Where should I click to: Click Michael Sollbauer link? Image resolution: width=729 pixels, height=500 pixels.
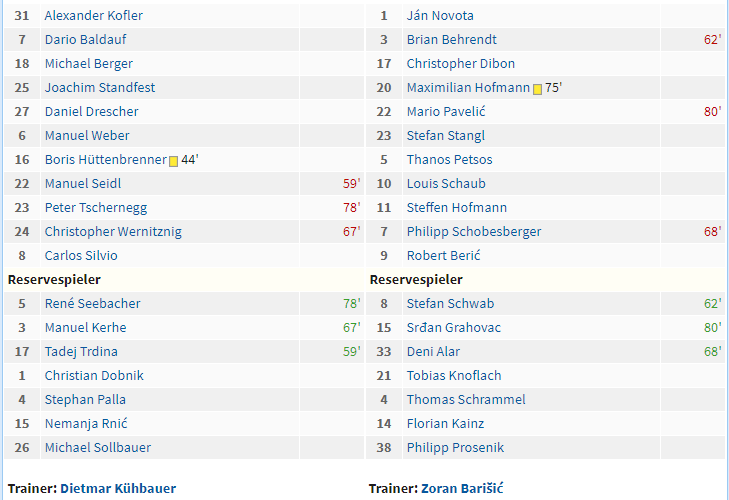(98, 447)
